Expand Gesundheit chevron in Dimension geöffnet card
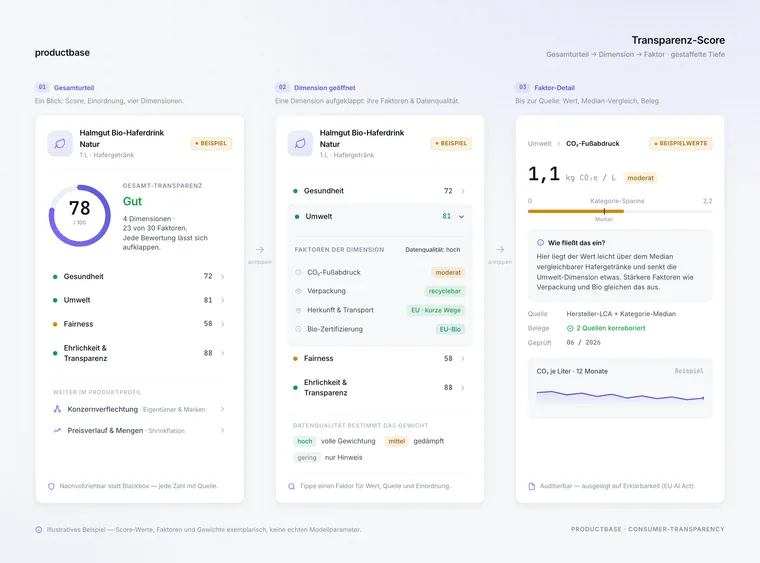Viewport: 760px width, 563px height. (463, 191)
